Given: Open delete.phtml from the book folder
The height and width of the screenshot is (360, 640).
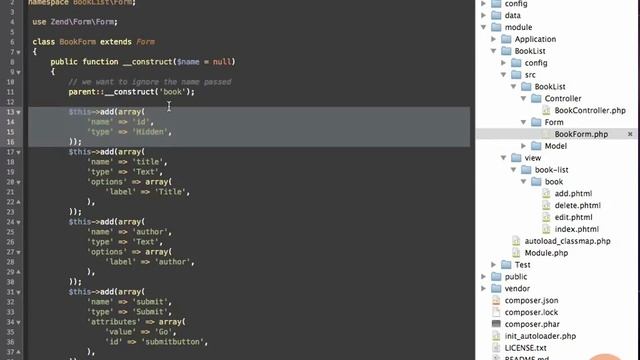Looking at the screenshot, I should [578, 205].
